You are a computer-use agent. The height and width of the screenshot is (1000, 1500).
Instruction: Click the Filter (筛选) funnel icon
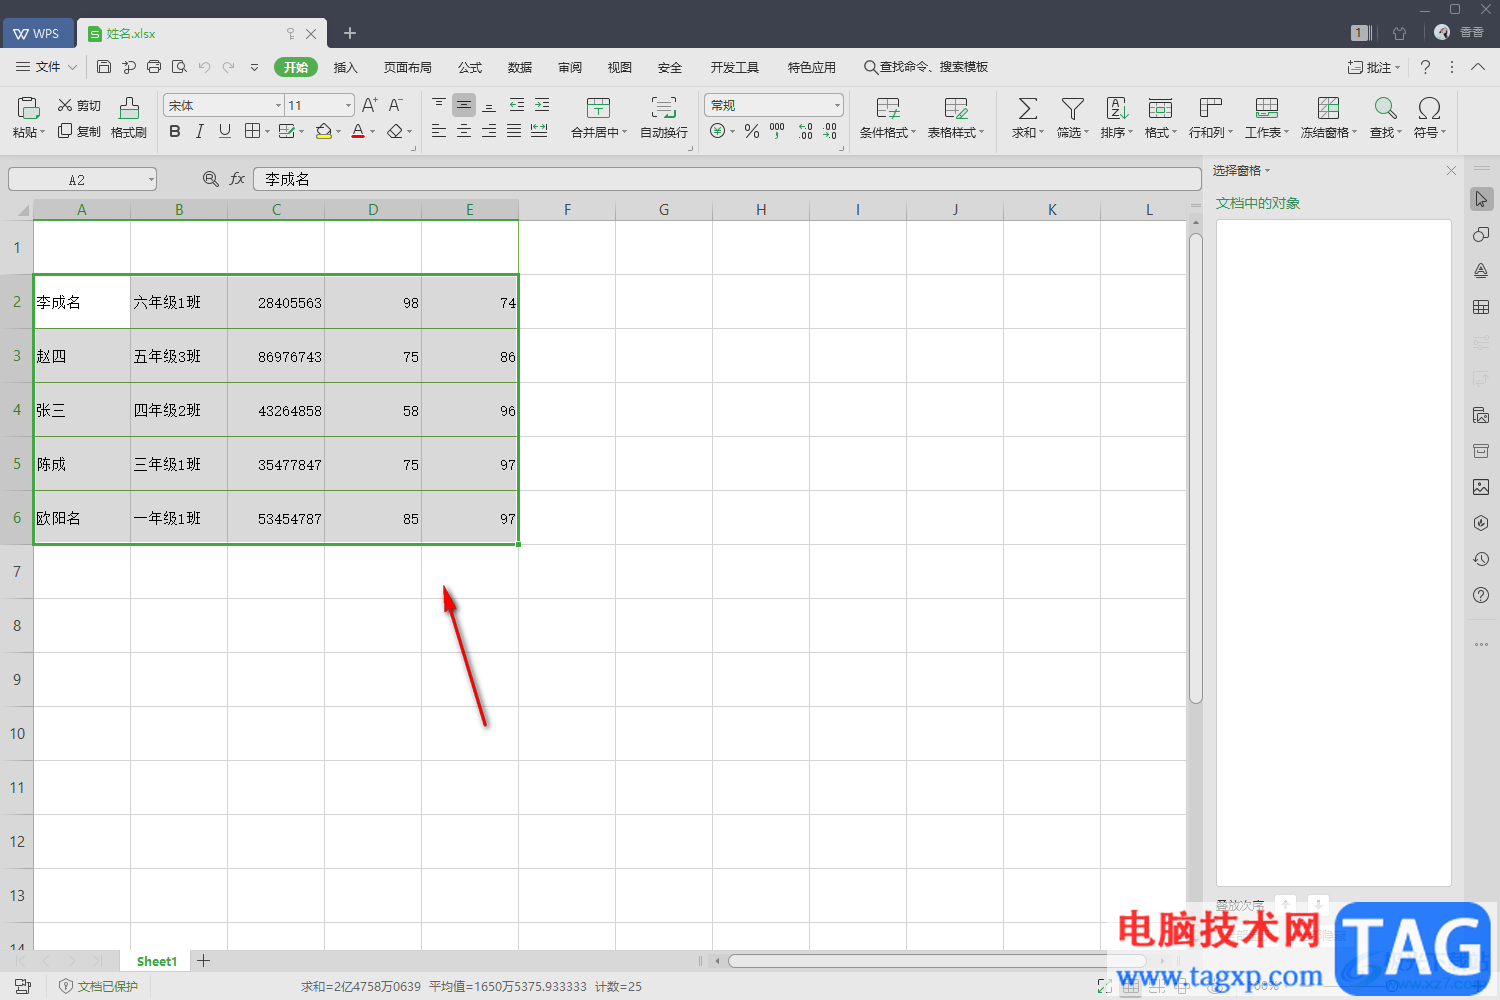click(x=1073, y=108)
